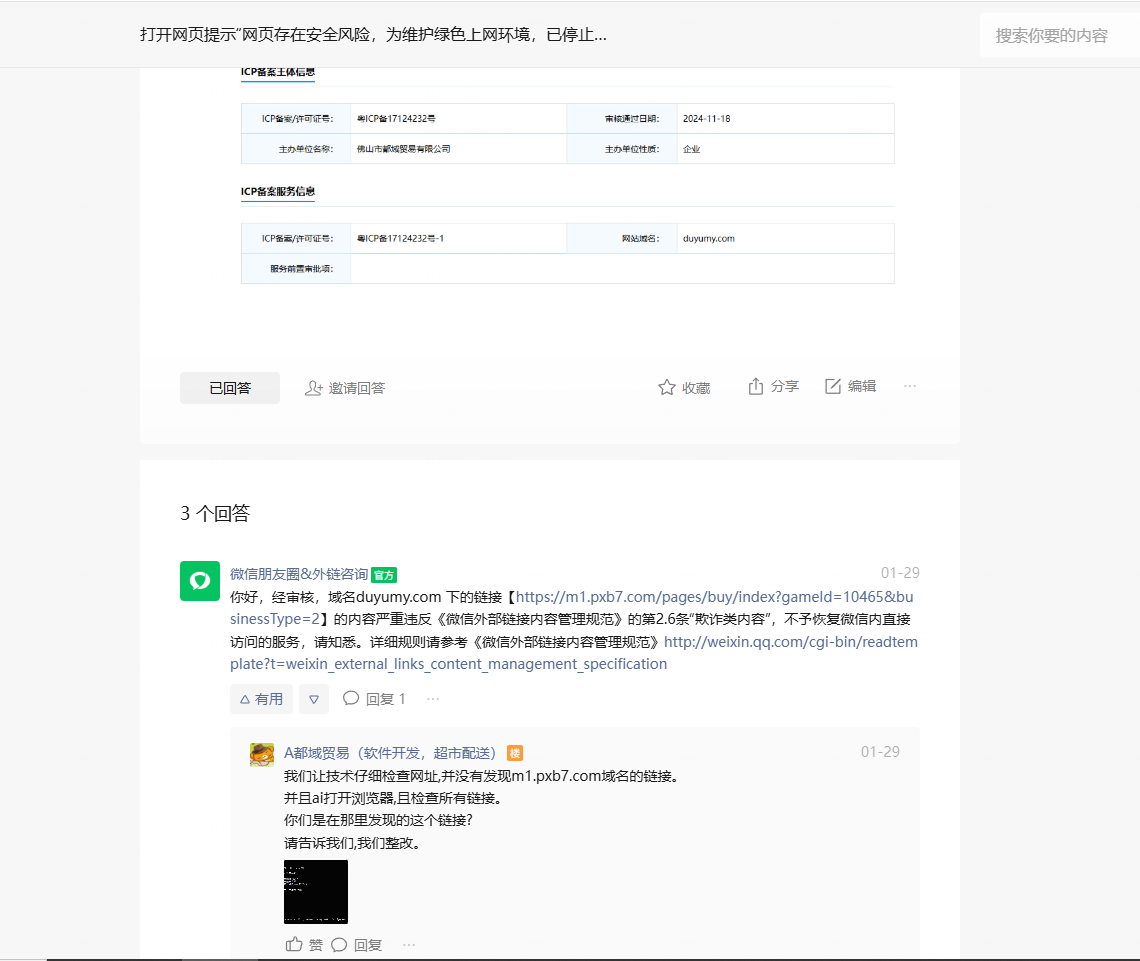The width and height of the screenshot is (1140, 961).
Task: Click the 回复 bubble icon under reply
Action: (339, 945)
